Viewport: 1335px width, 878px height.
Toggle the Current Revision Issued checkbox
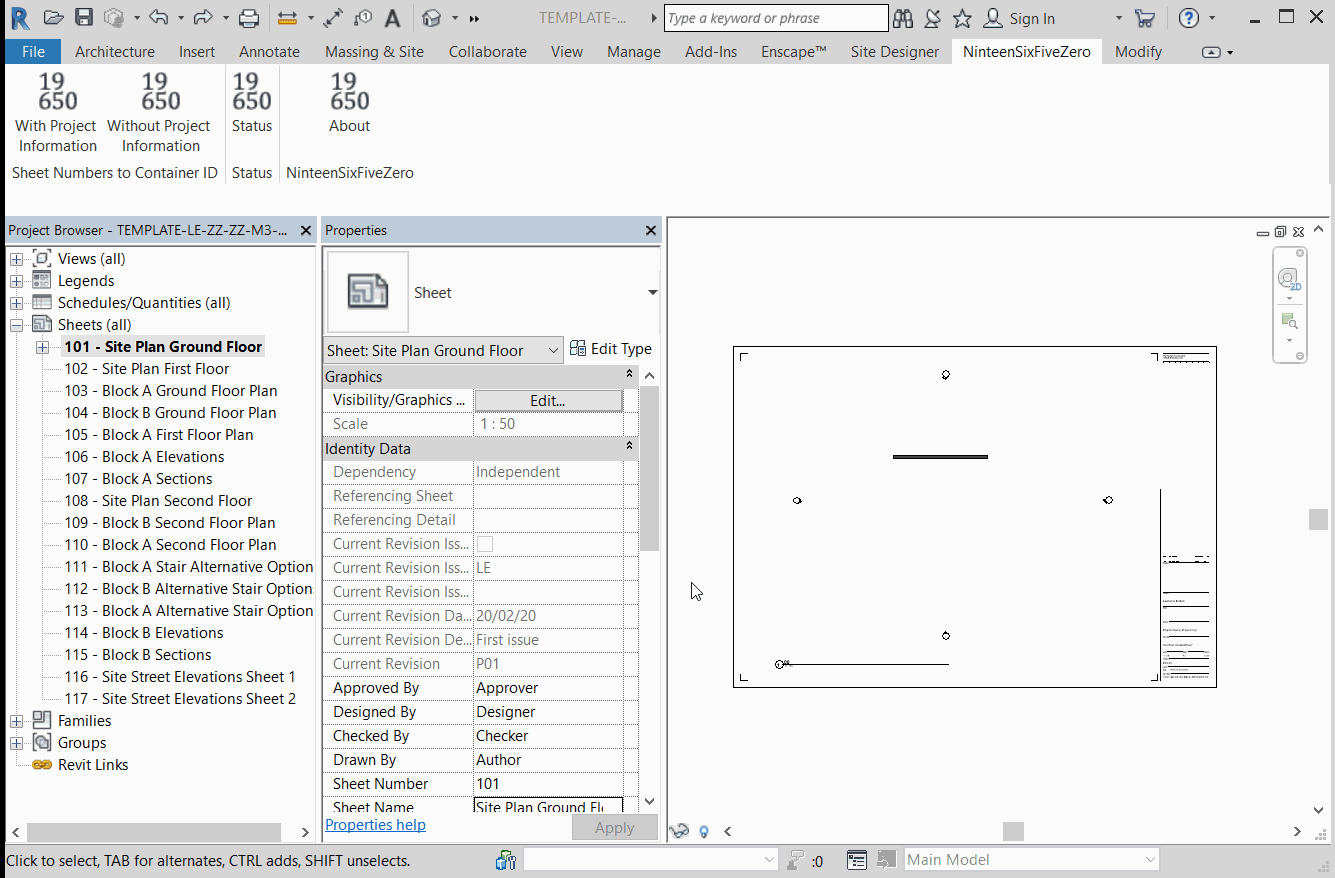(x=485, y=544)
